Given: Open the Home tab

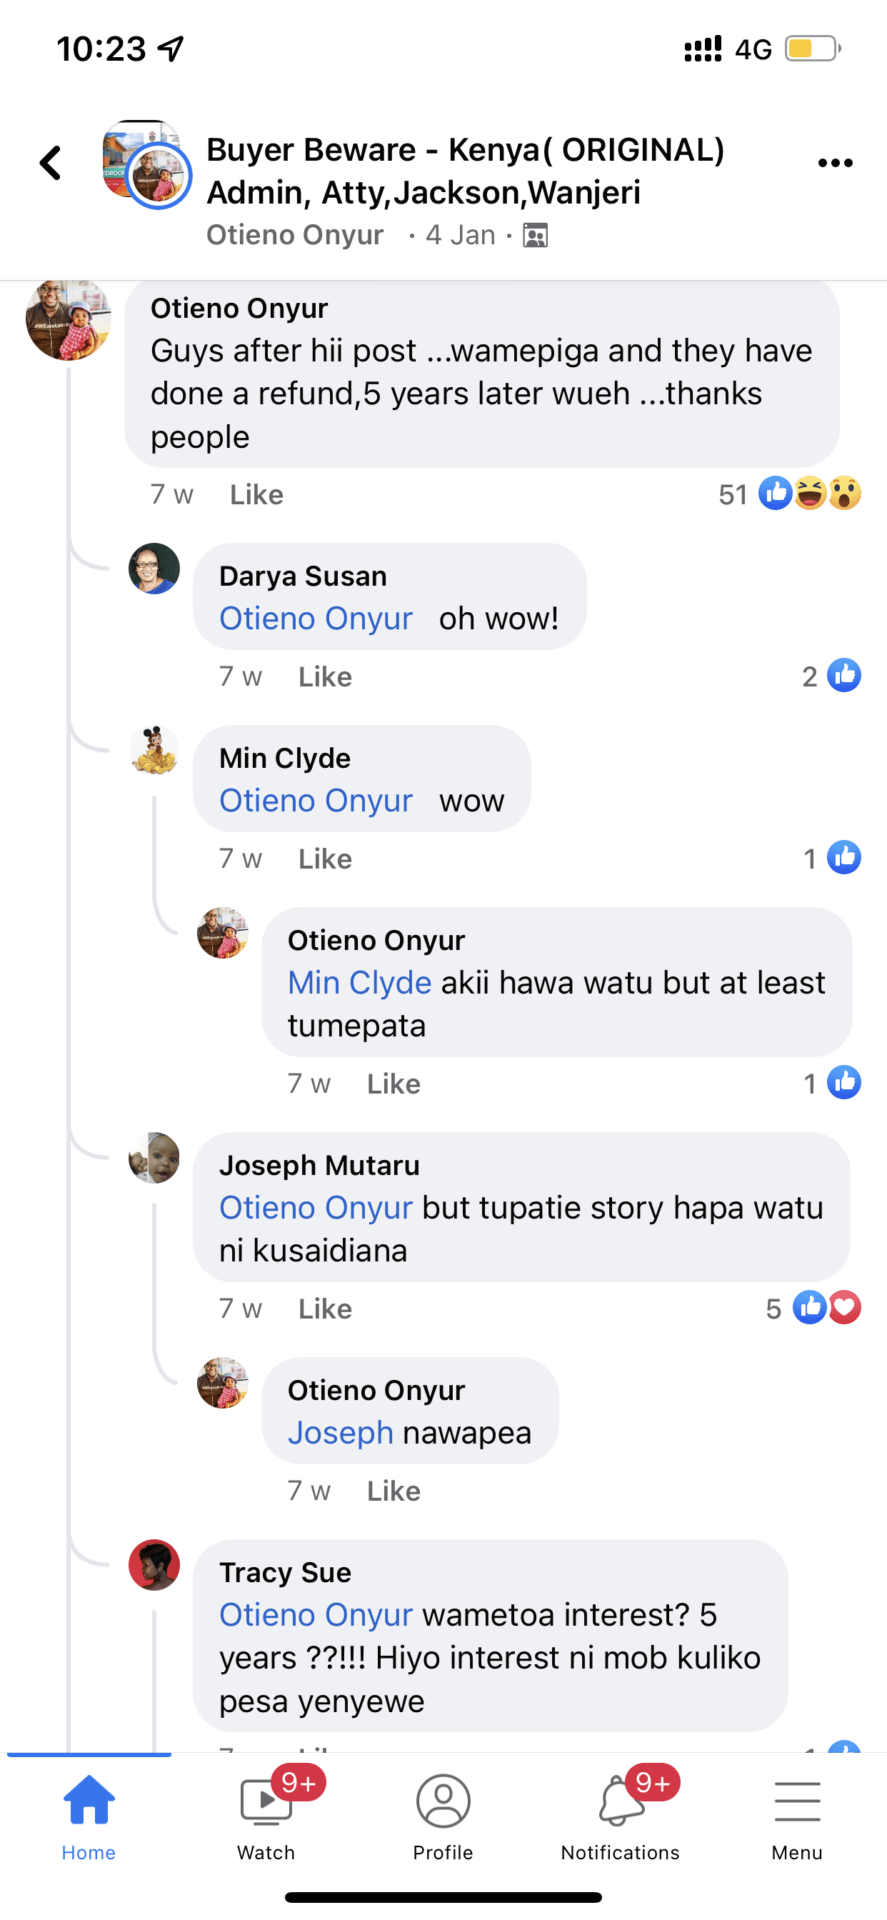Looking at the screenshot, I should tap(89, 1817).
